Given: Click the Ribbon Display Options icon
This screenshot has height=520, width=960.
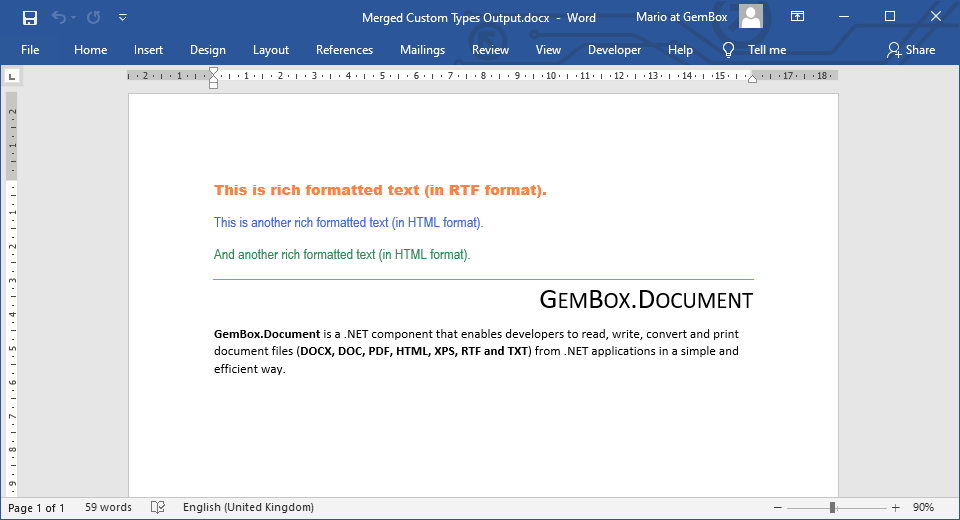Looking at the screenshot, I should [797, 17].
